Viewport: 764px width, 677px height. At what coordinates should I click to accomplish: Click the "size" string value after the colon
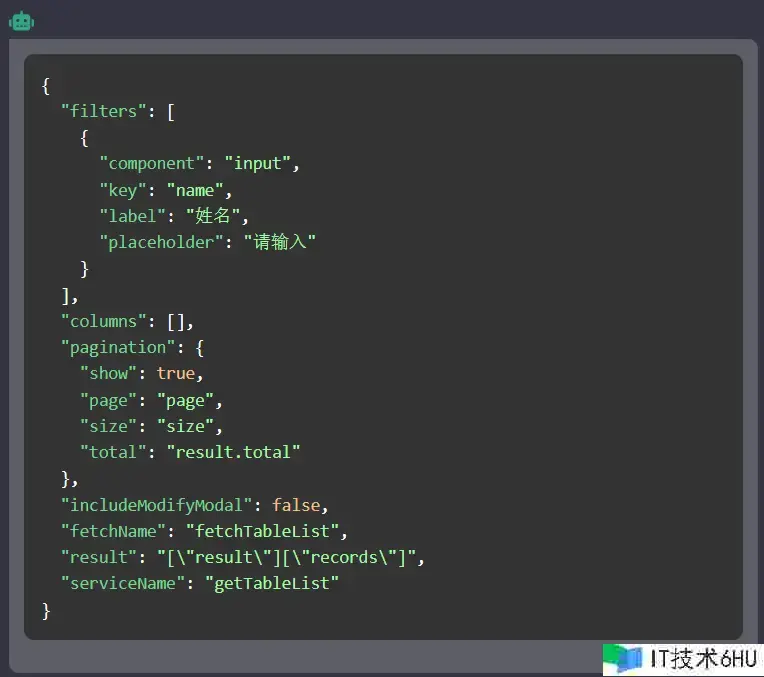185,426
